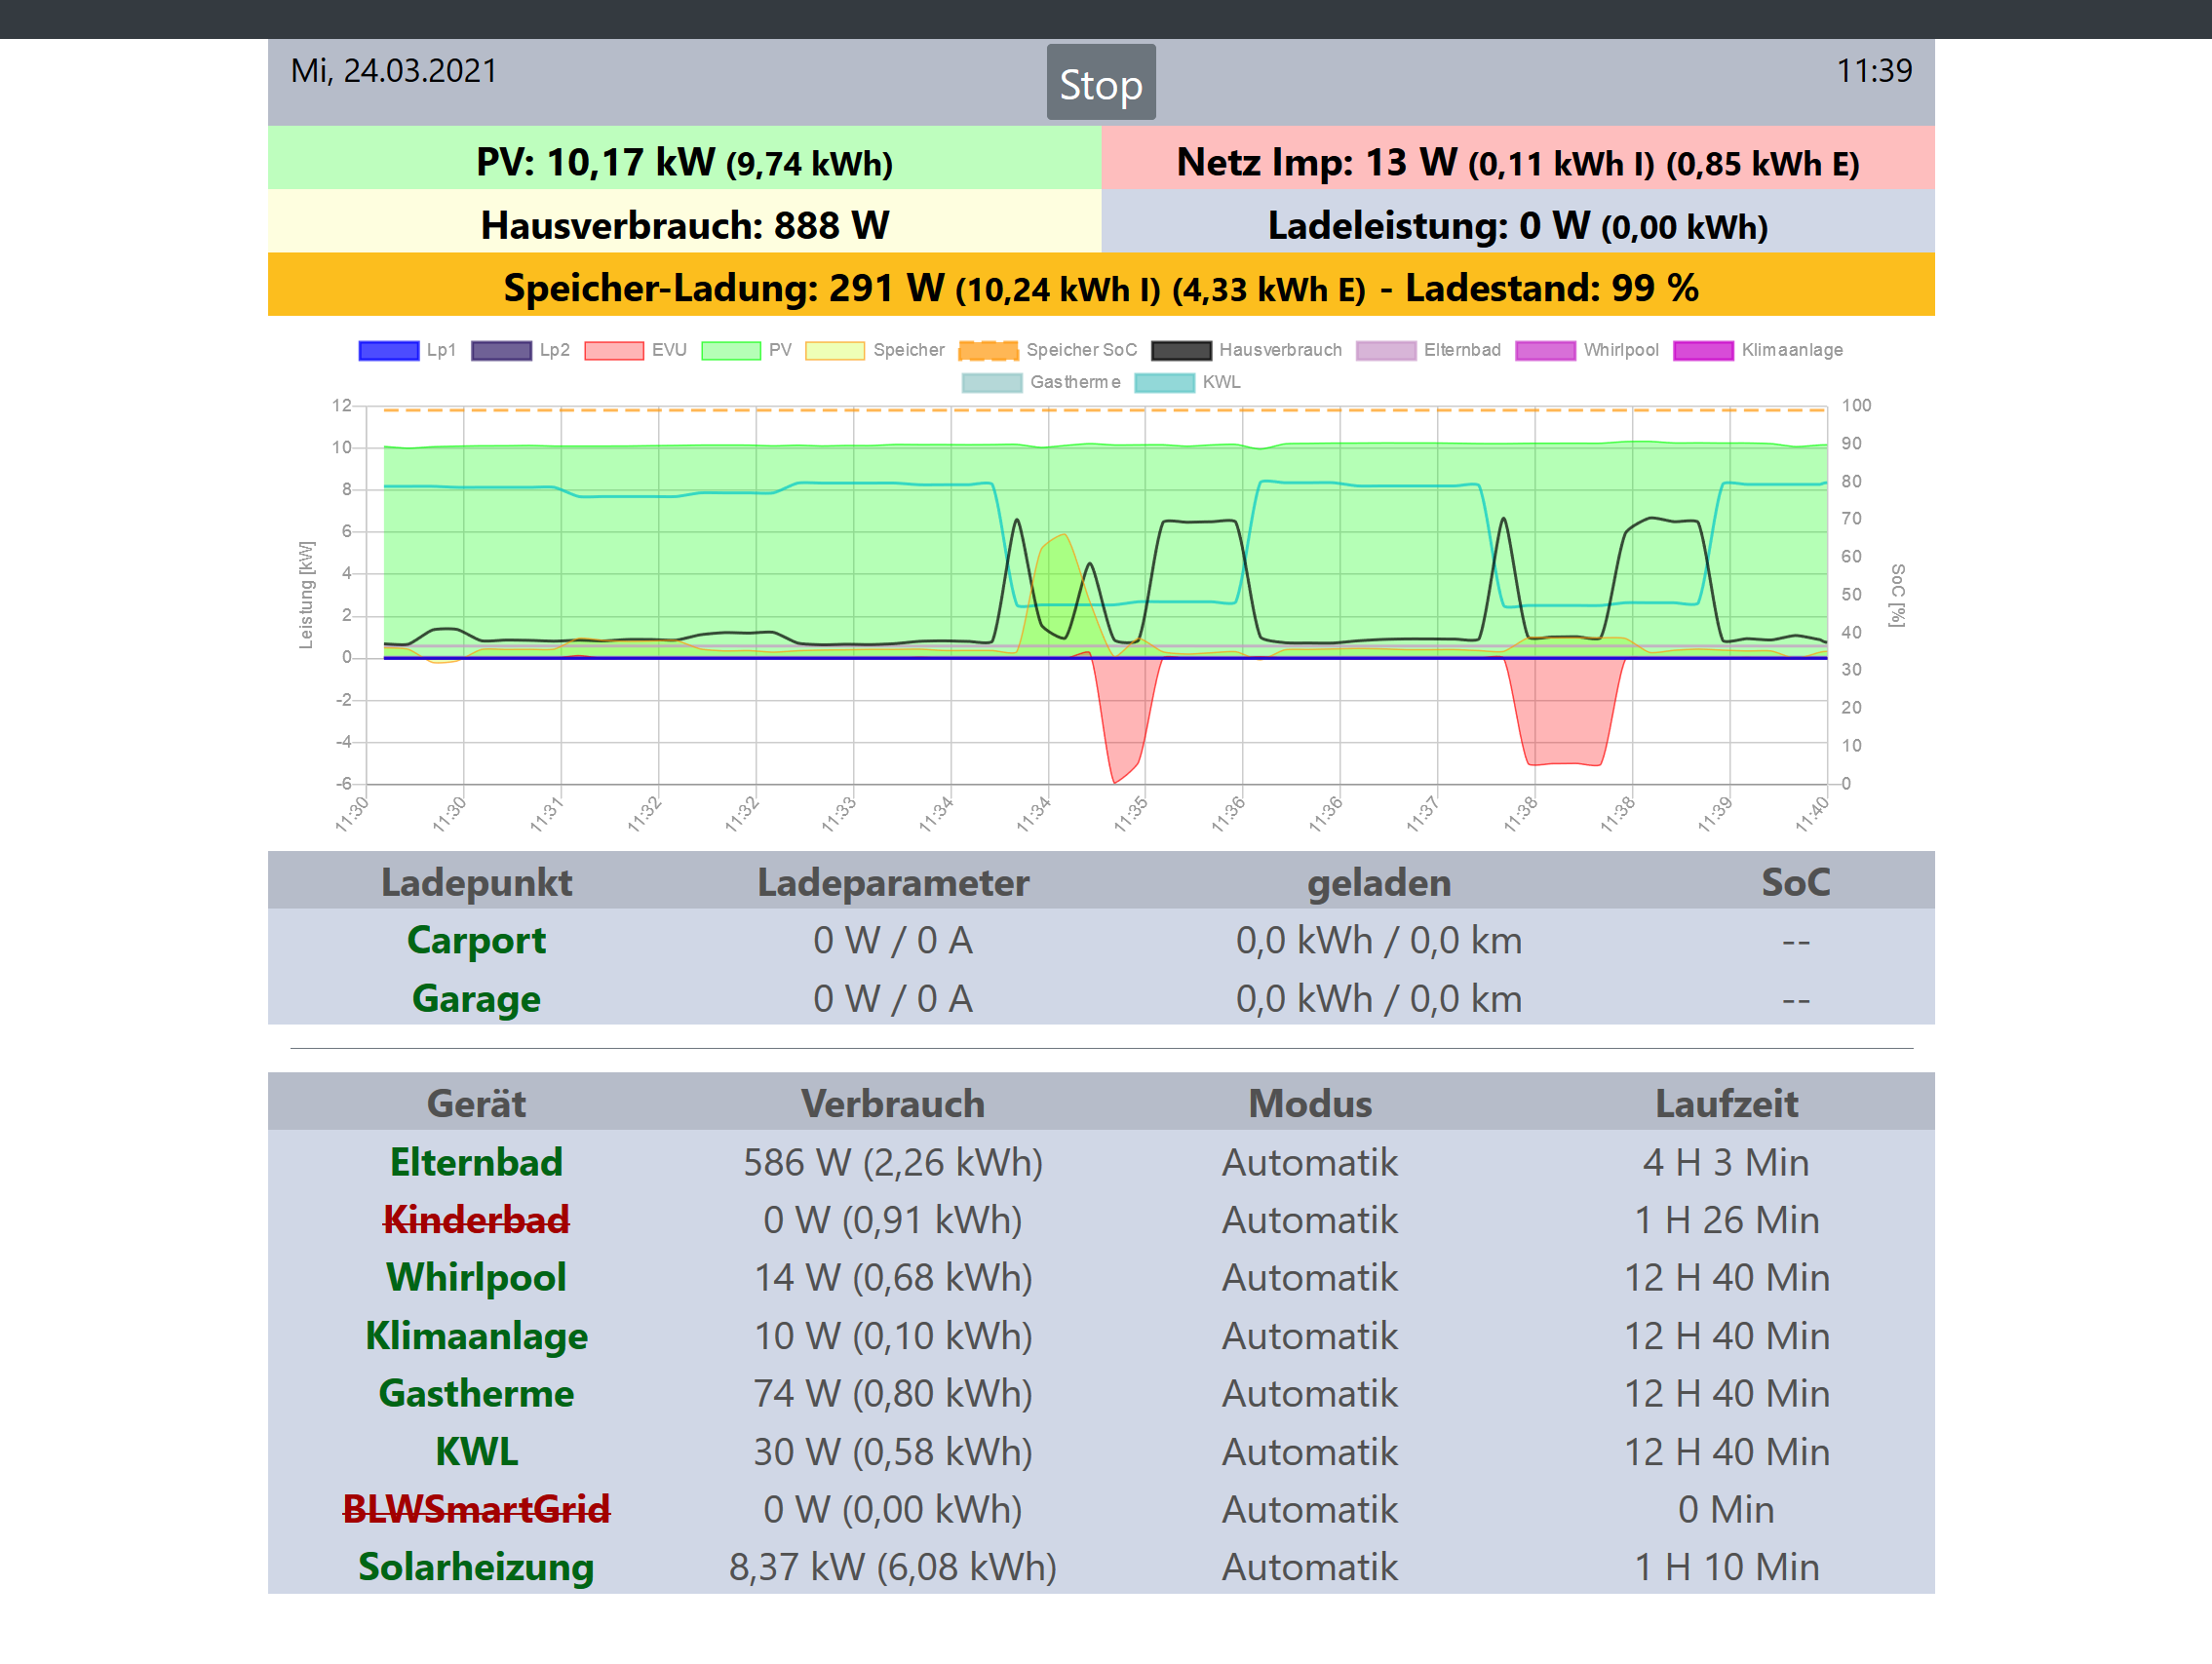Screen dimensions: 2212x1664
Task: Hide the Hausverbrauch line via legend
Action: click(x=1181, y=350)
